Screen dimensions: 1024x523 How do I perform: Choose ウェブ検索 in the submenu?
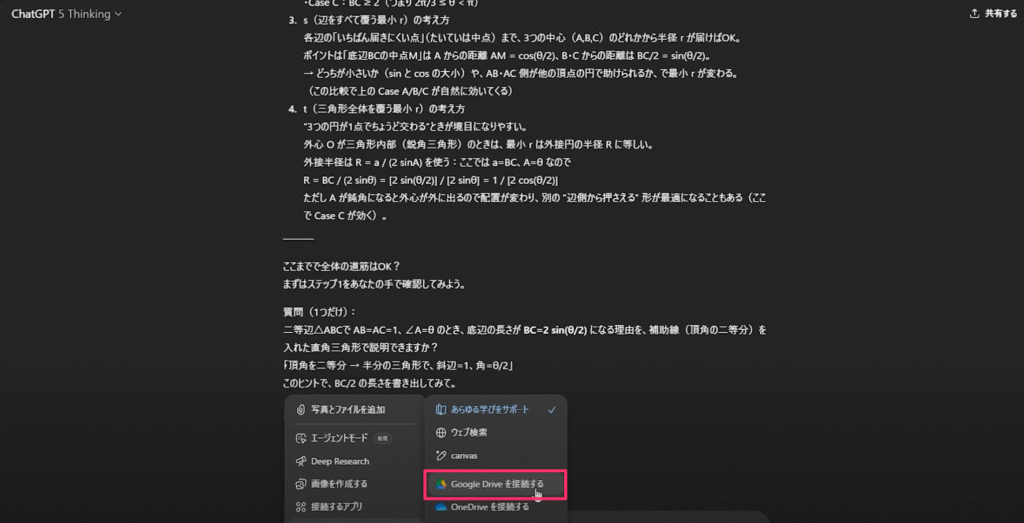[497, 432]
